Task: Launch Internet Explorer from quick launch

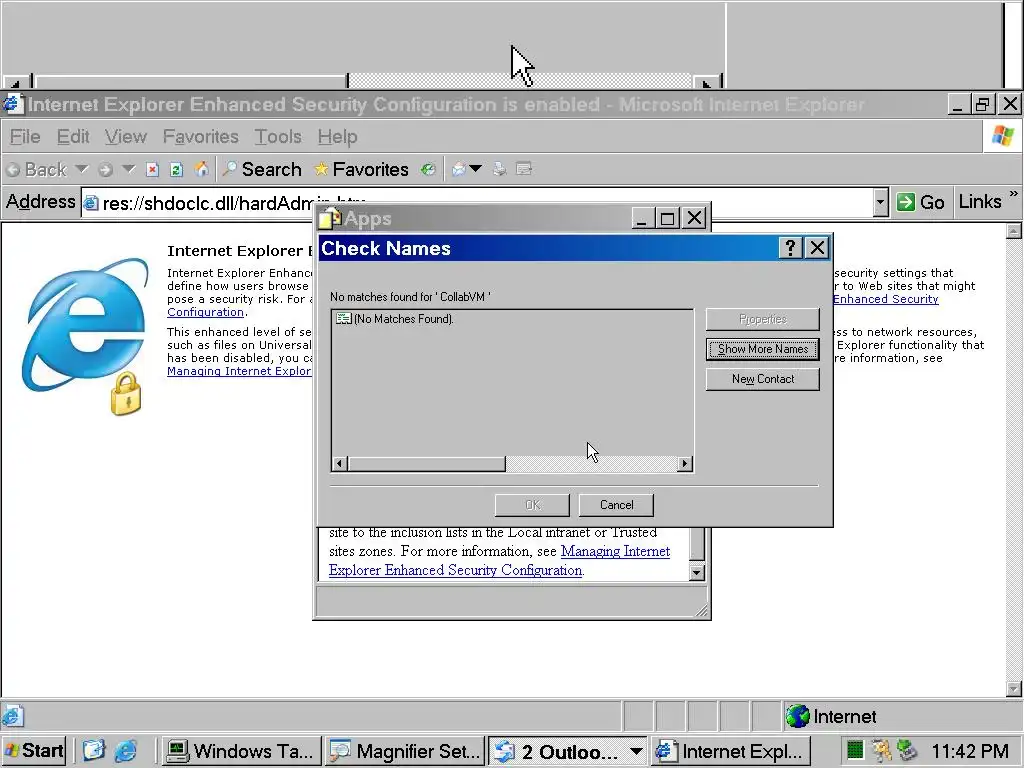Action: click(x=125, y=751)
